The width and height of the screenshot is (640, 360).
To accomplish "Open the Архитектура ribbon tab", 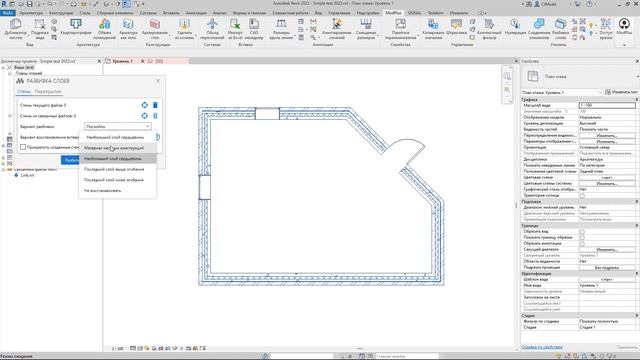I will 31,13.
